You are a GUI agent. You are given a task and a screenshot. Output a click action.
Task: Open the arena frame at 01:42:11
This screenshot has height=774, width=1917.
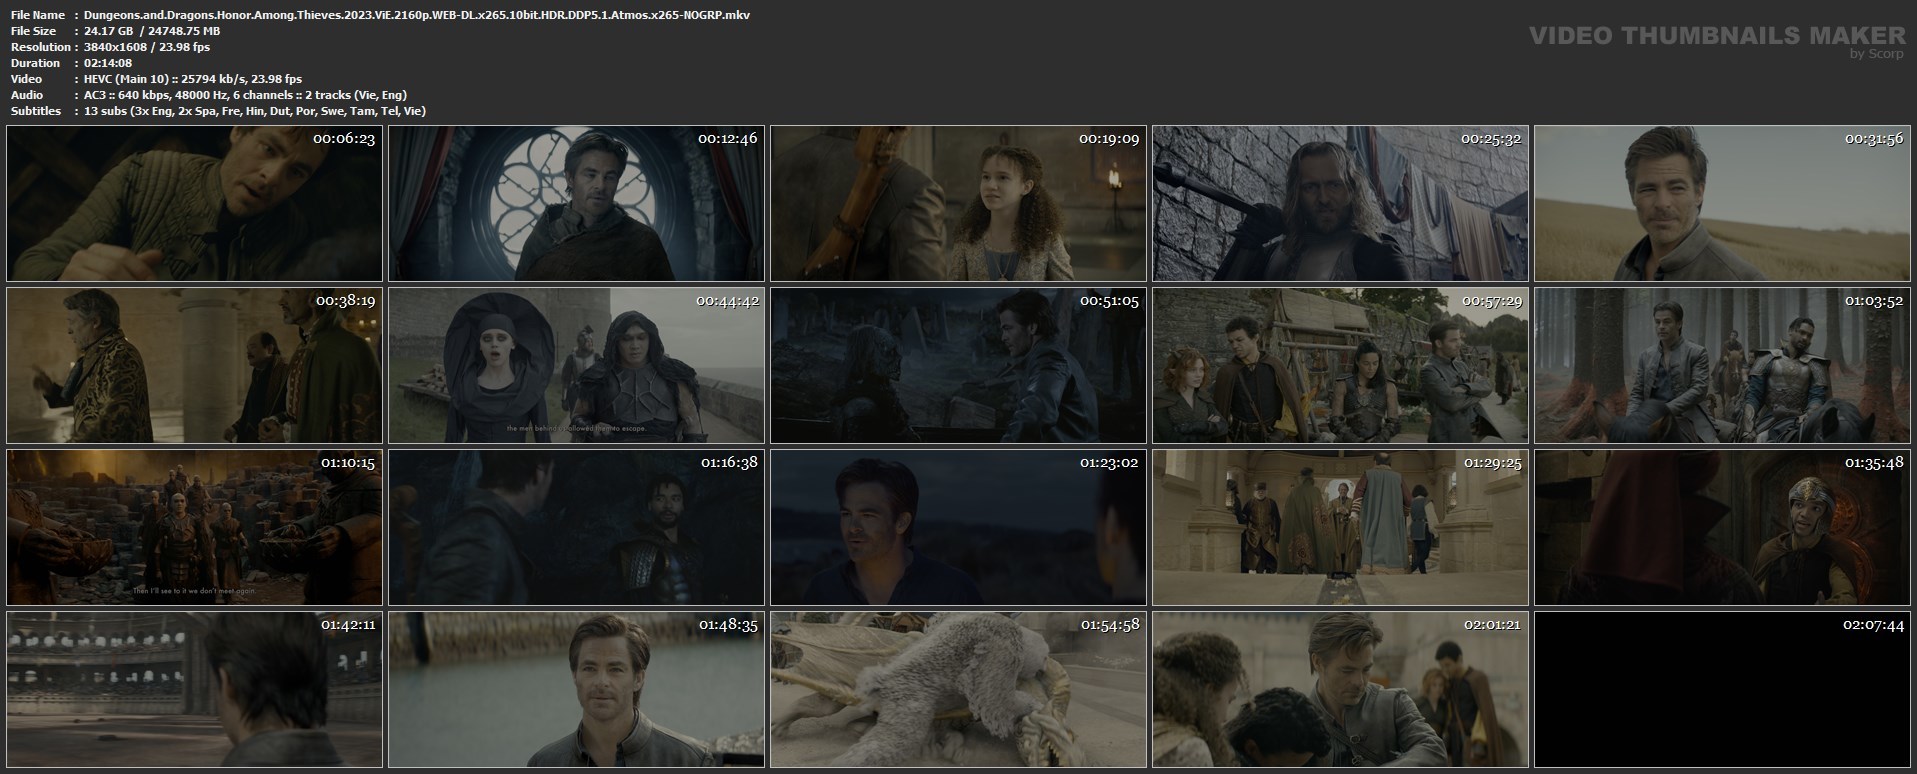click(x=194, y=689)
